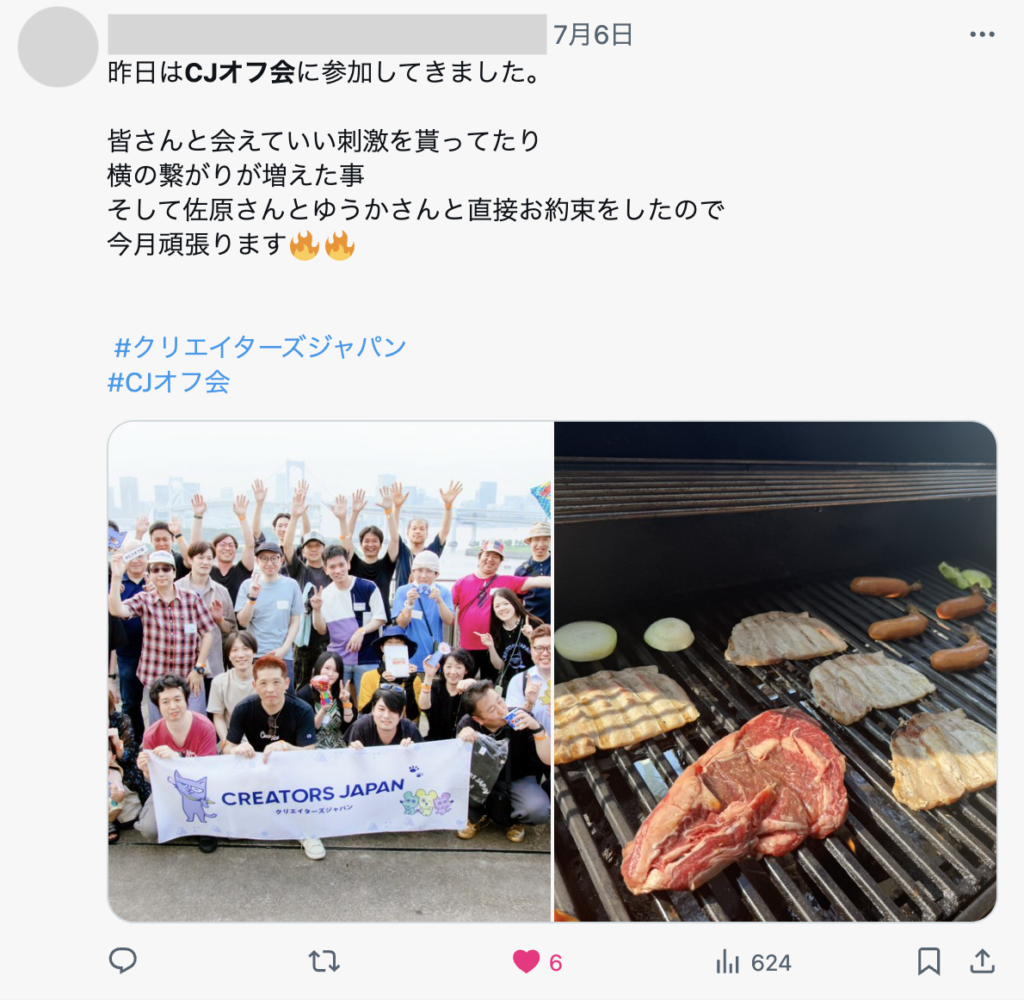Open the grilled meat barbecue photo
The height and width of the screenshot is (1000, 1024).
coord(775,671)
